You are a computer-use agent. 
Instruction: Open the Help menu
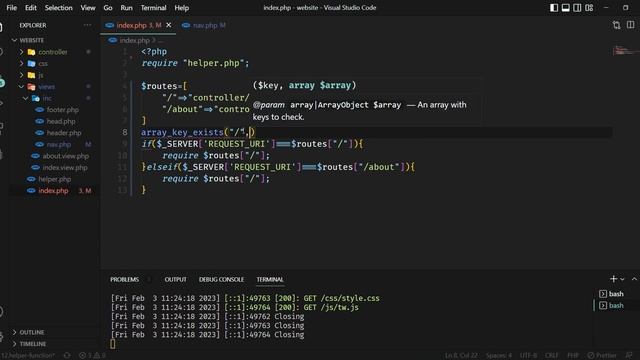182,8
